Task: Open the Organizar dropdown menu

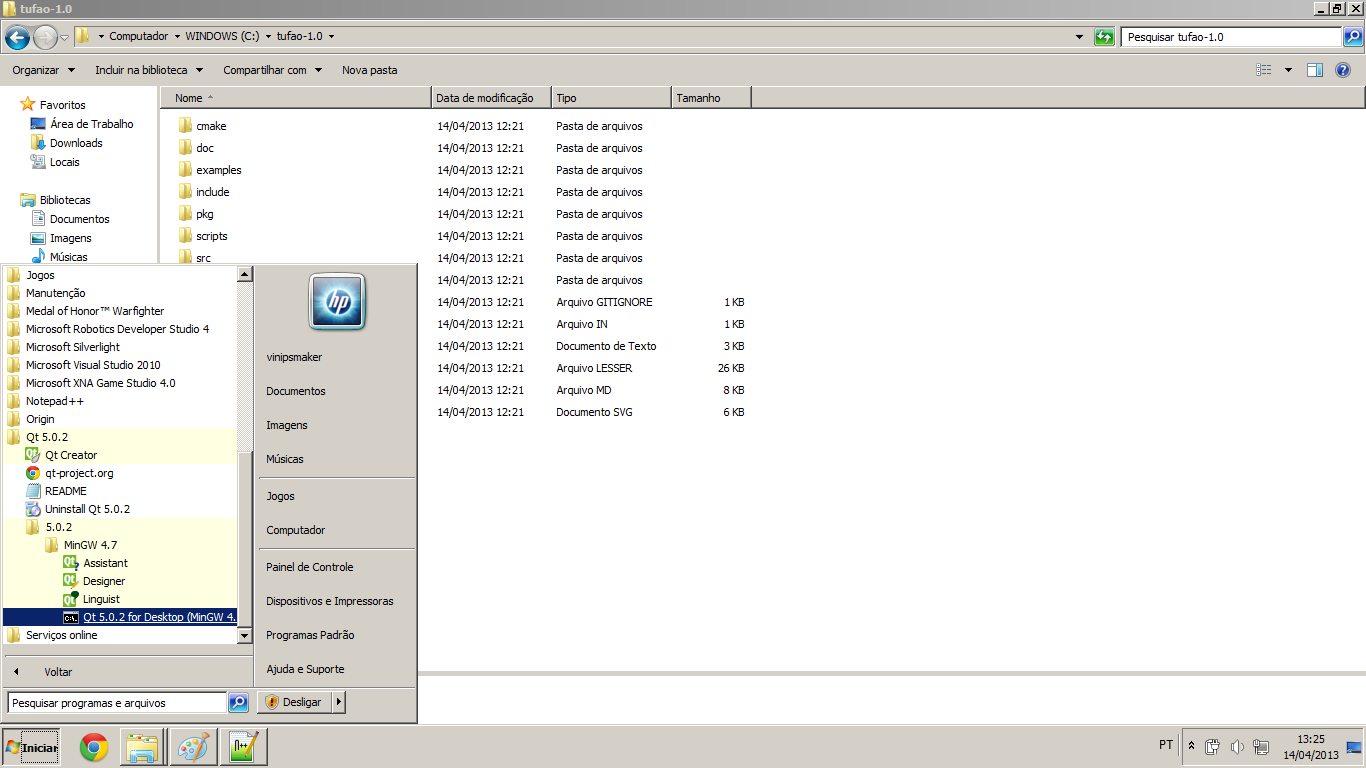Action: click(x=44, y=70)
